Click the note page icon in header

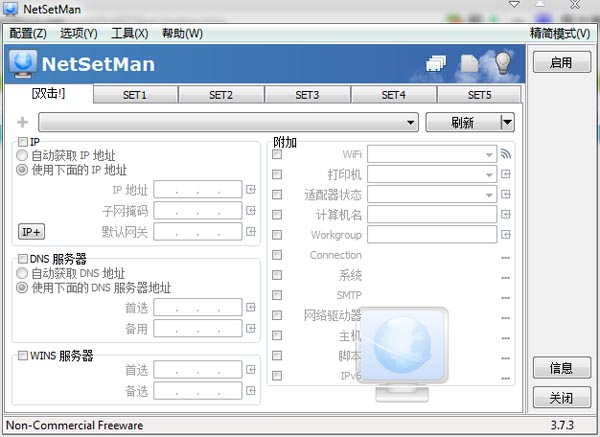coord(469,64)
